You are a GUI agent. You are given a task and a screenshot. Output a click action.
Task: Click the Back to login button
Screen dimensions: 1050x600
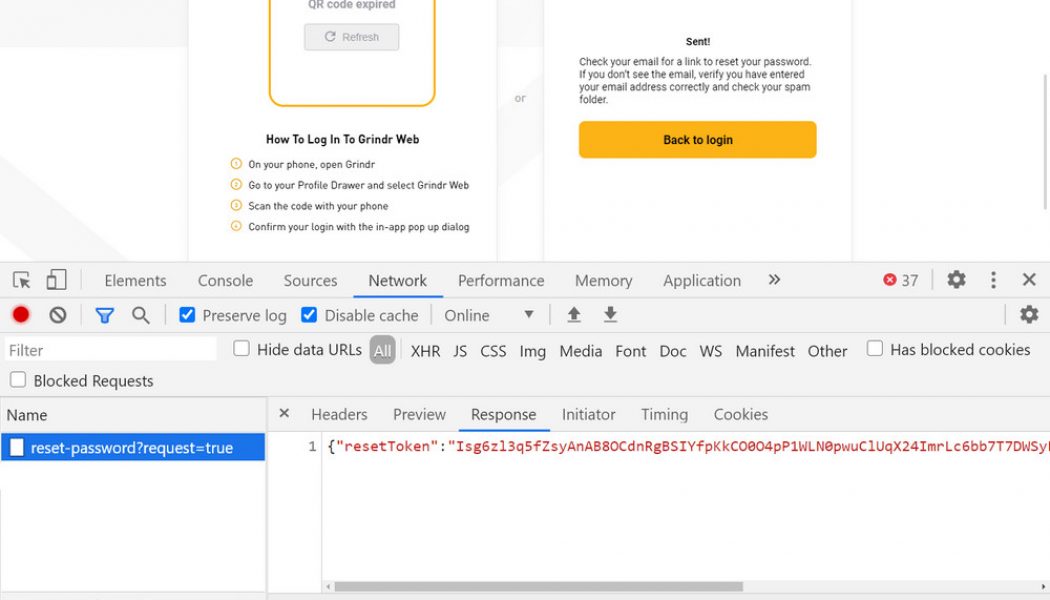coord(697,140)
